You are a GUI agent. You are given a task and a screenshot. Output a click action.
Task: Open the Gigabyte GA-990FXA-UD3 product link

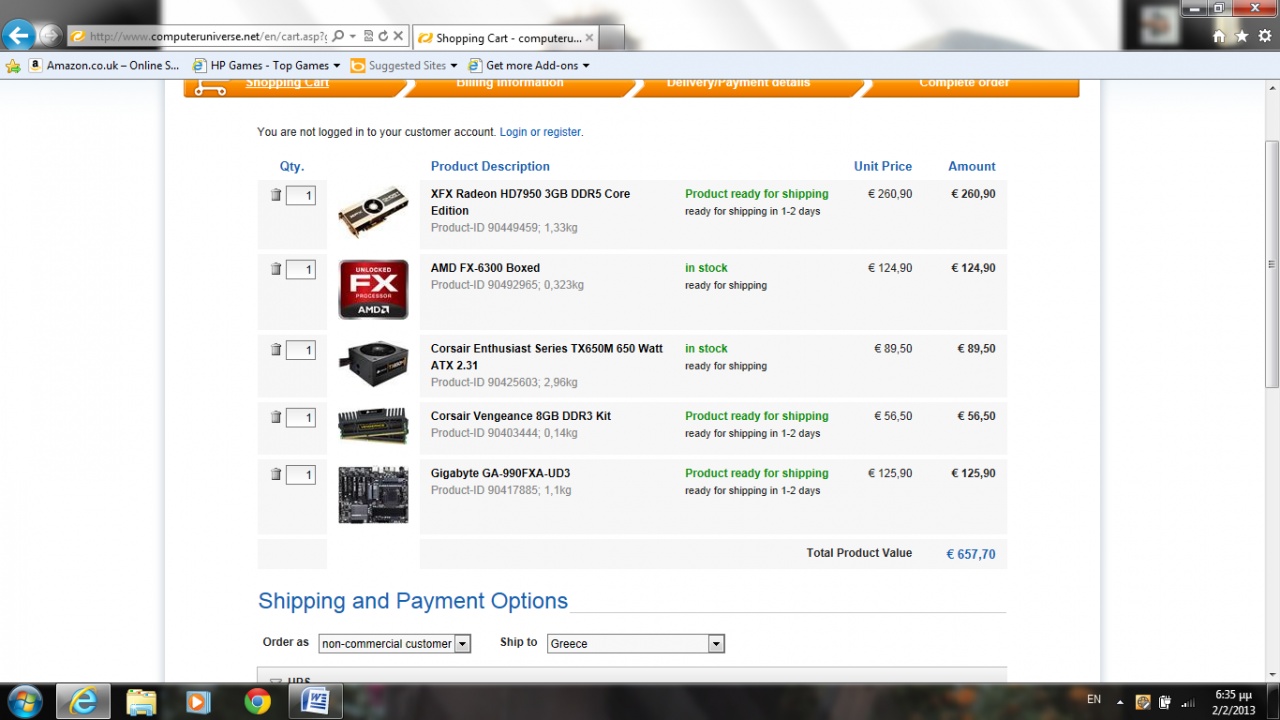click(500, 473)
